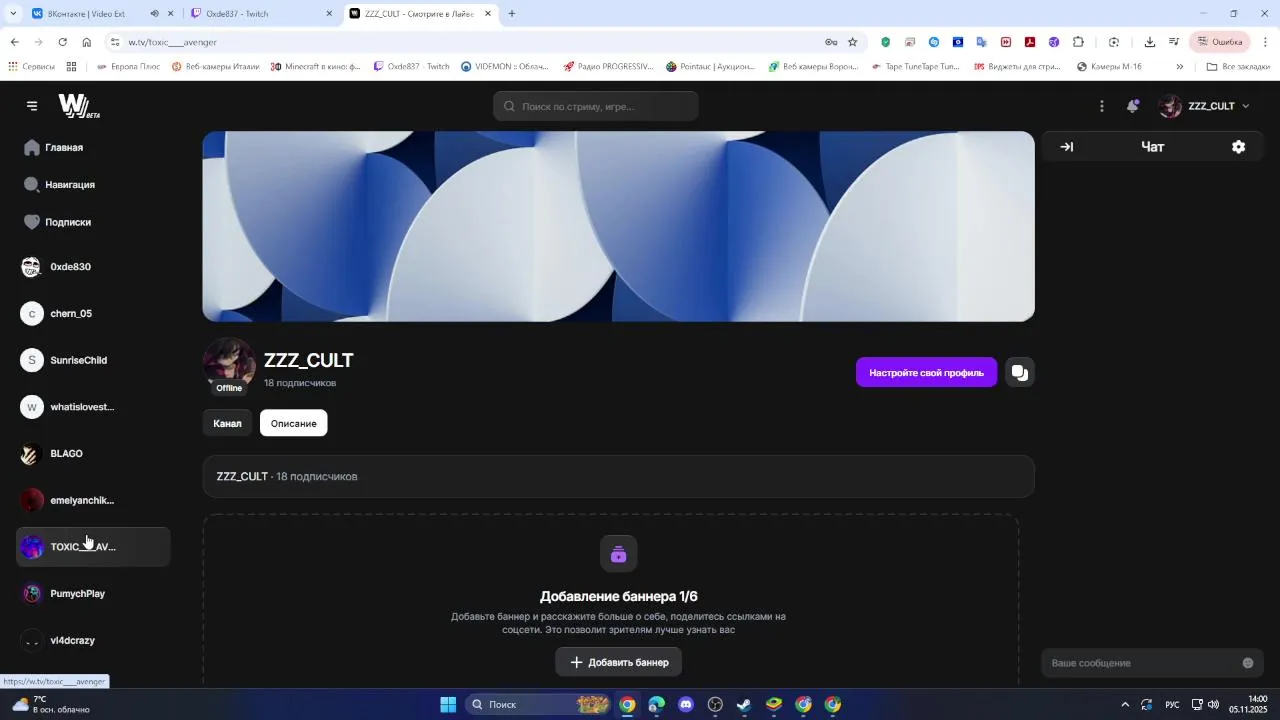The width and height of the screenshot is (1280, 720).
Task: Click the green shield extension icon
Action: pos(886,42)
